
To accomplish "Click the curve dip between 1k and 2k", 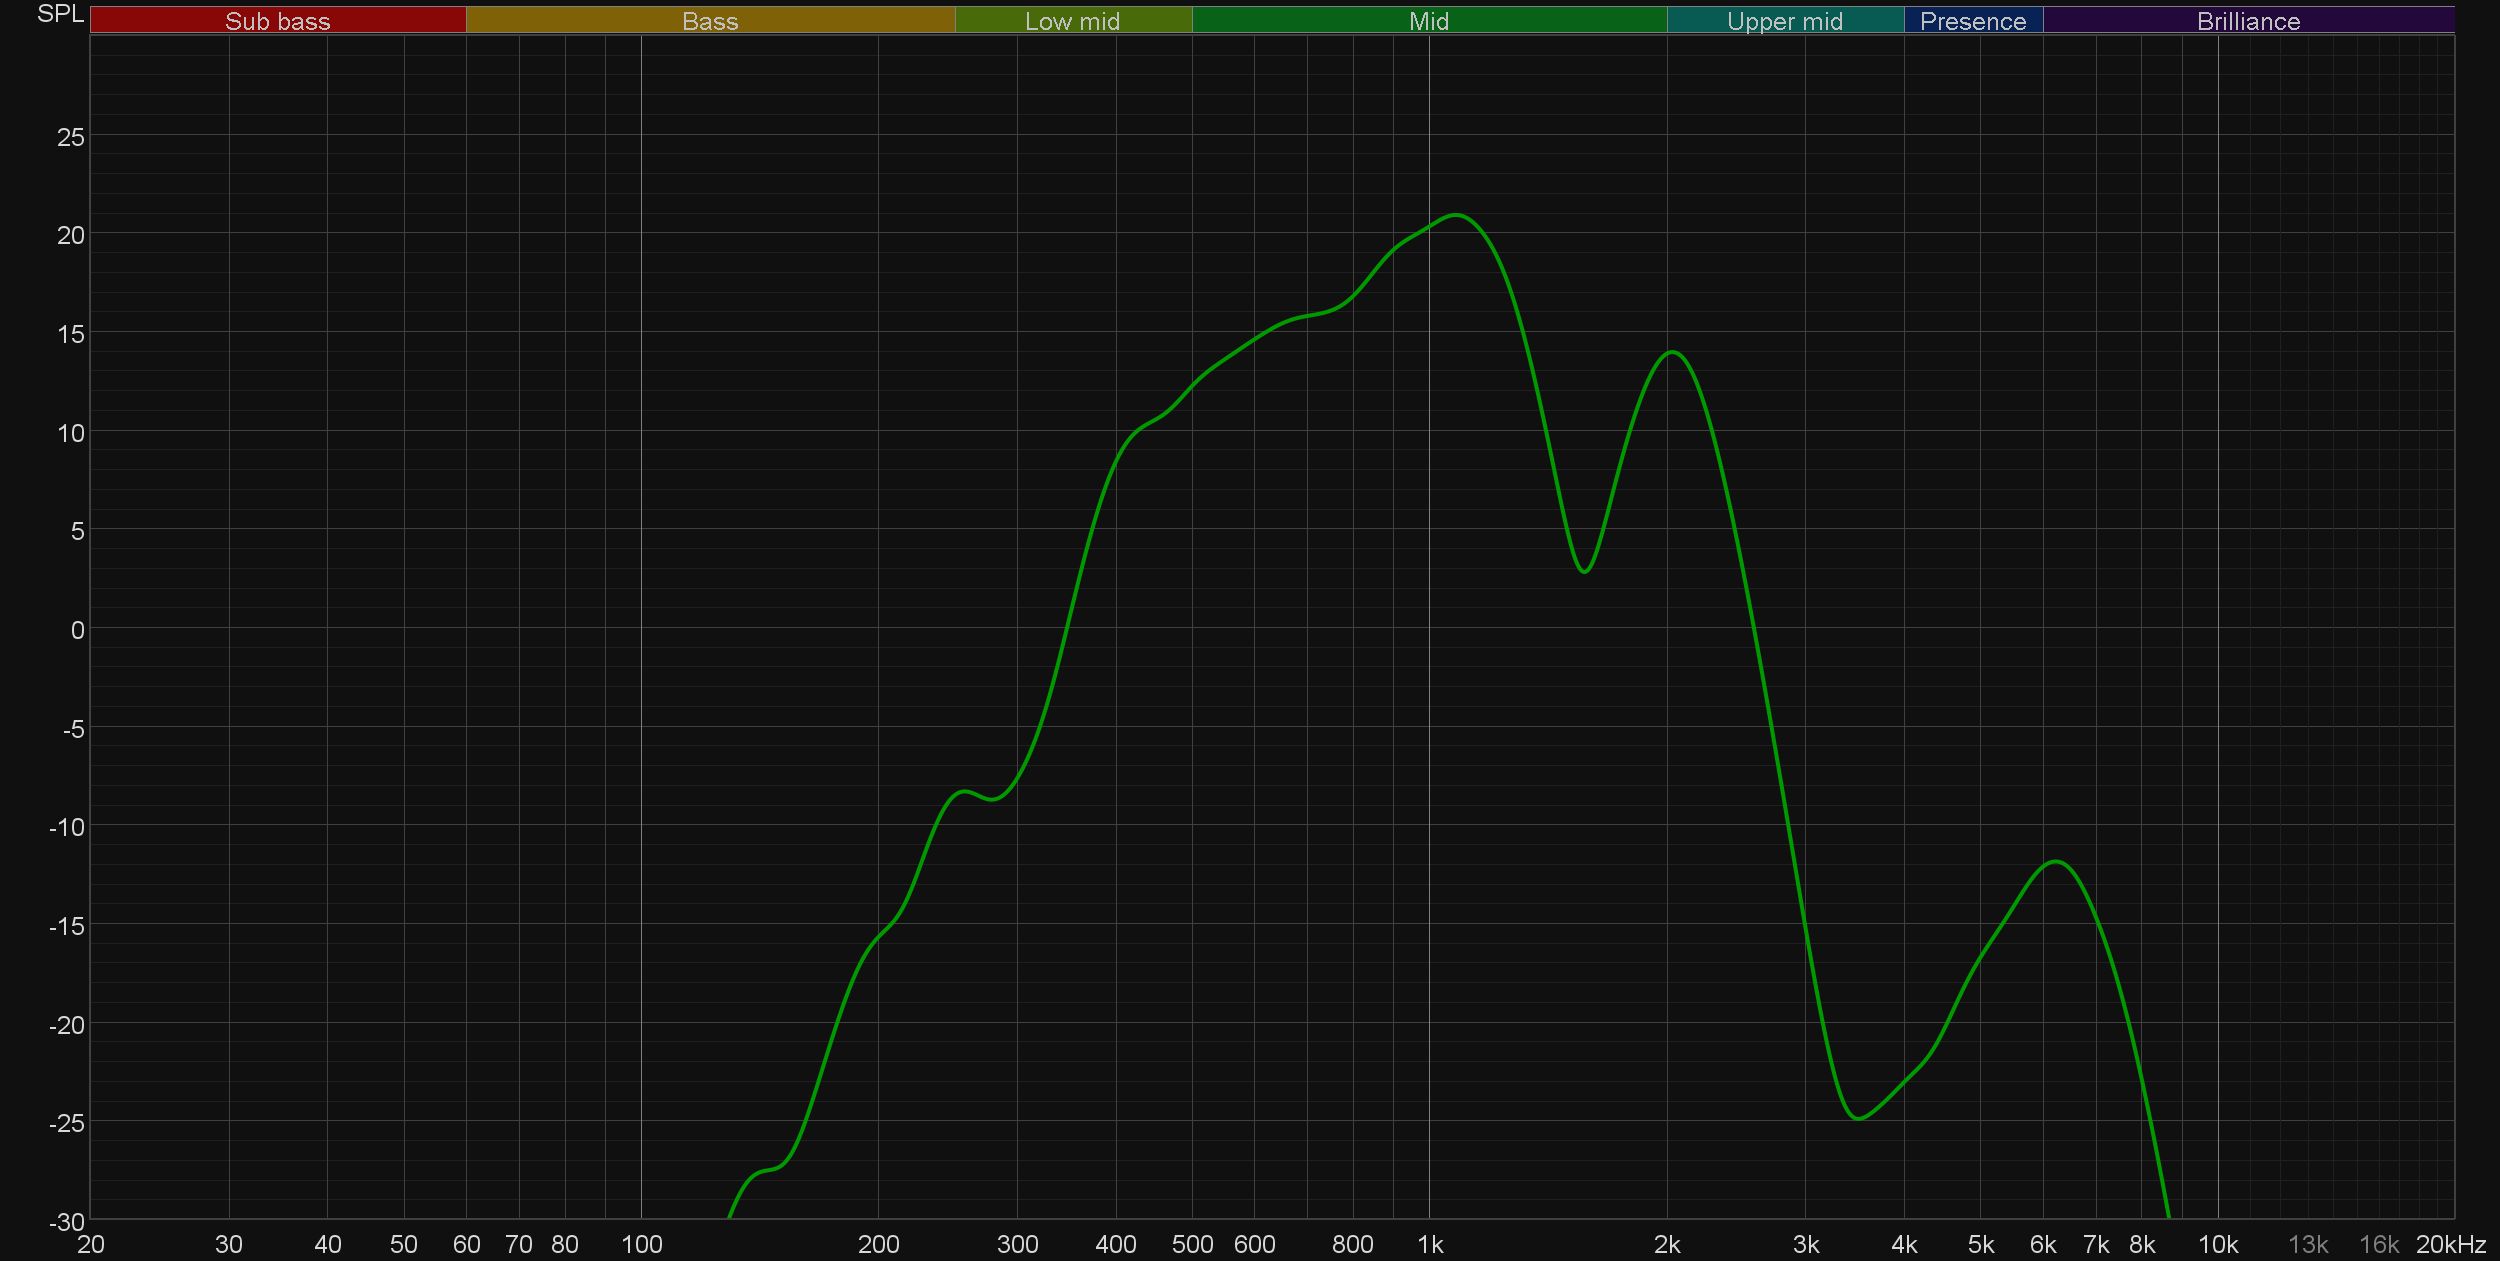I will coord(1585,571).
